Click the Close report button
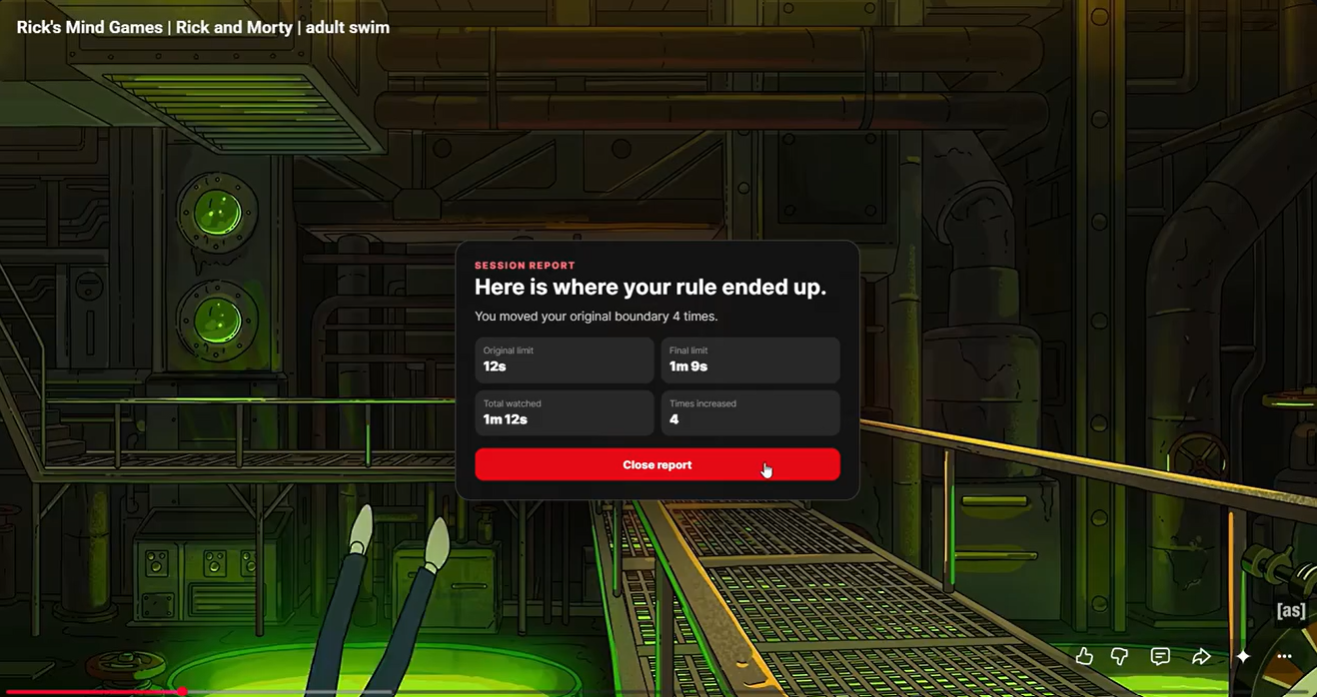This screenshot has width=1317, height=697. (657, 465)
